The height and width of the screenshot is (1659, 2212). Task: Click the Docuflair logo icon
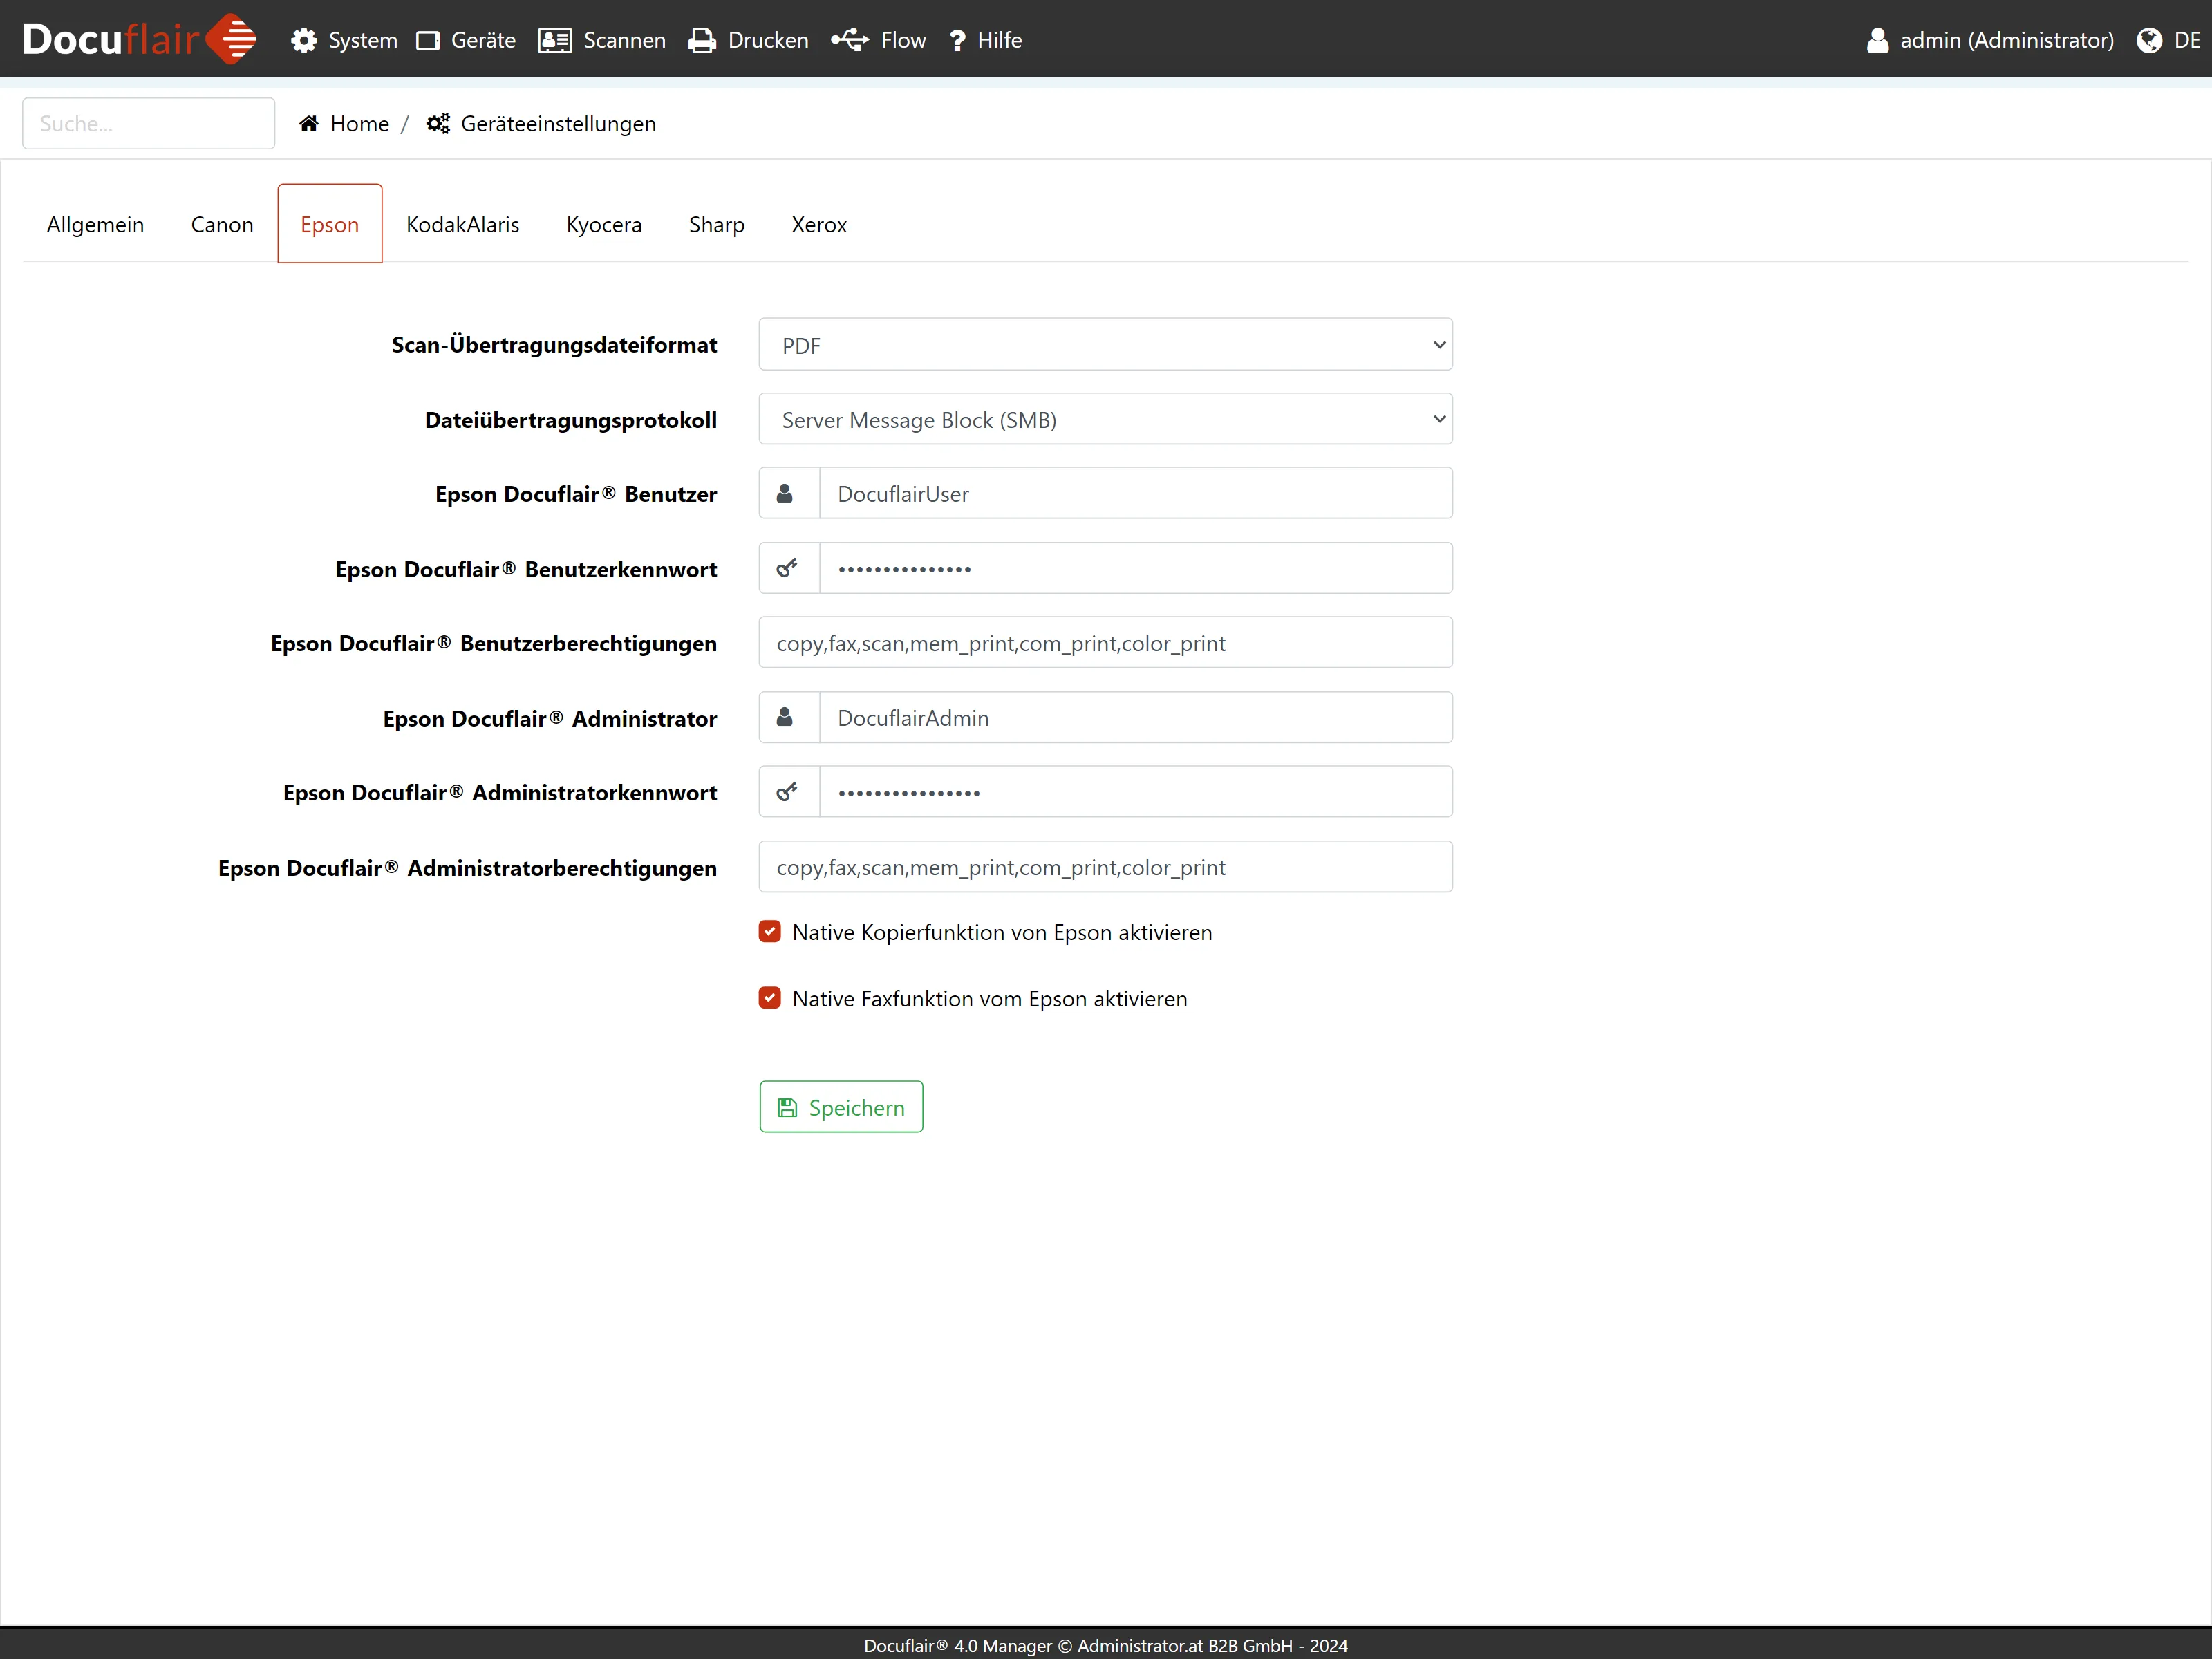click(232, 39)
